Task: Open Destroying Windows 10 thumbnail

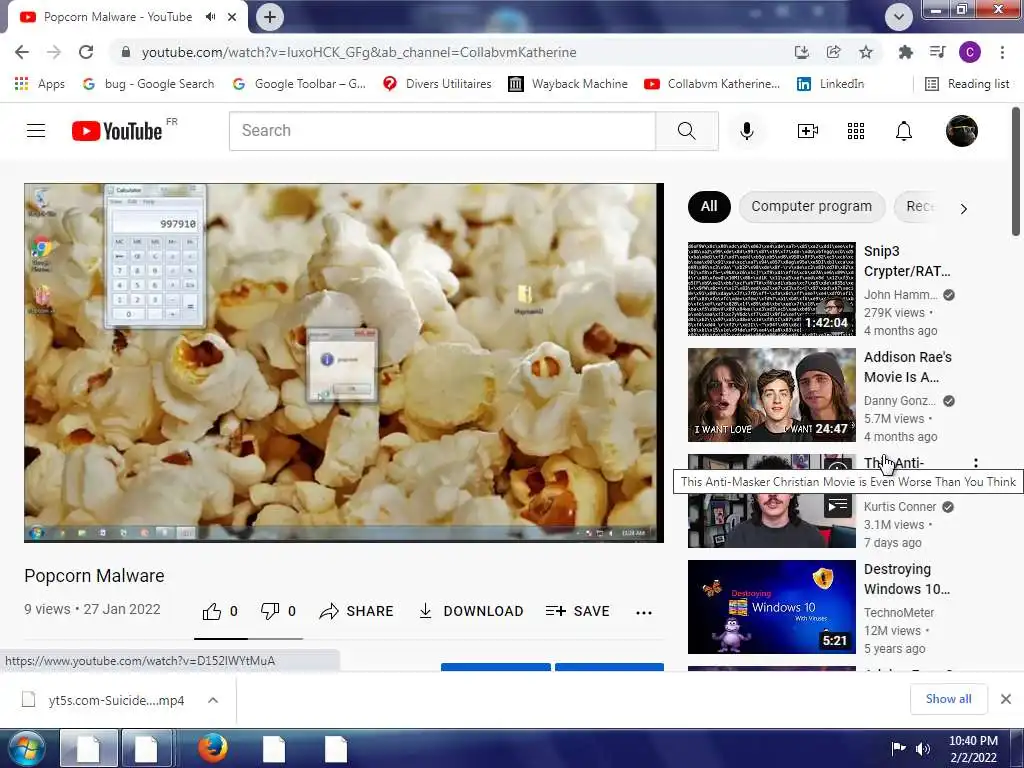Action: (771, 607)
